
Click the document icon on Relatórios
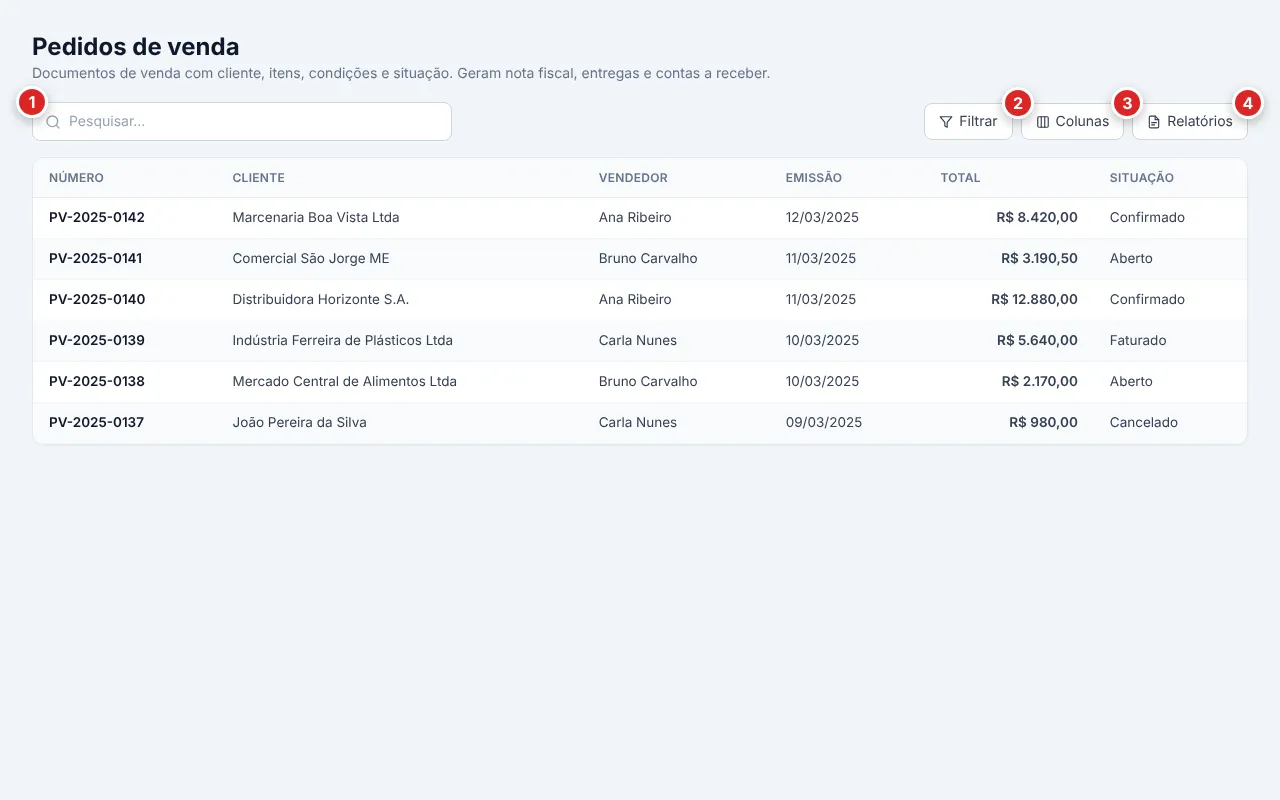pos(1154,122)
